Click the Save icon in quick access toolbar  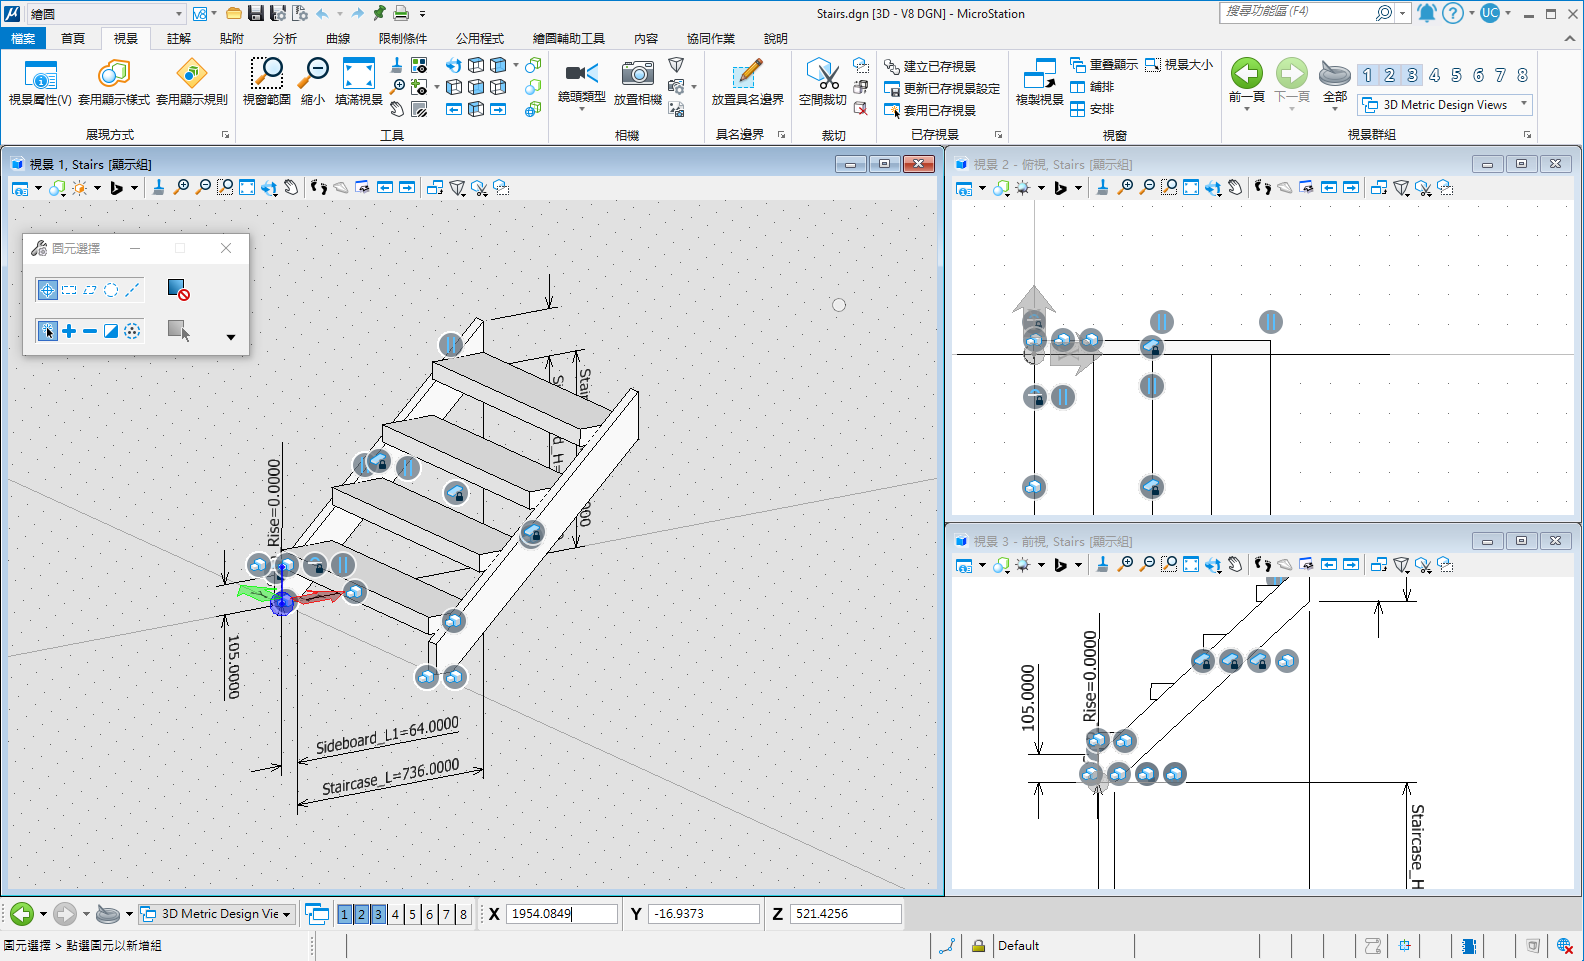(x=255, y=13)
